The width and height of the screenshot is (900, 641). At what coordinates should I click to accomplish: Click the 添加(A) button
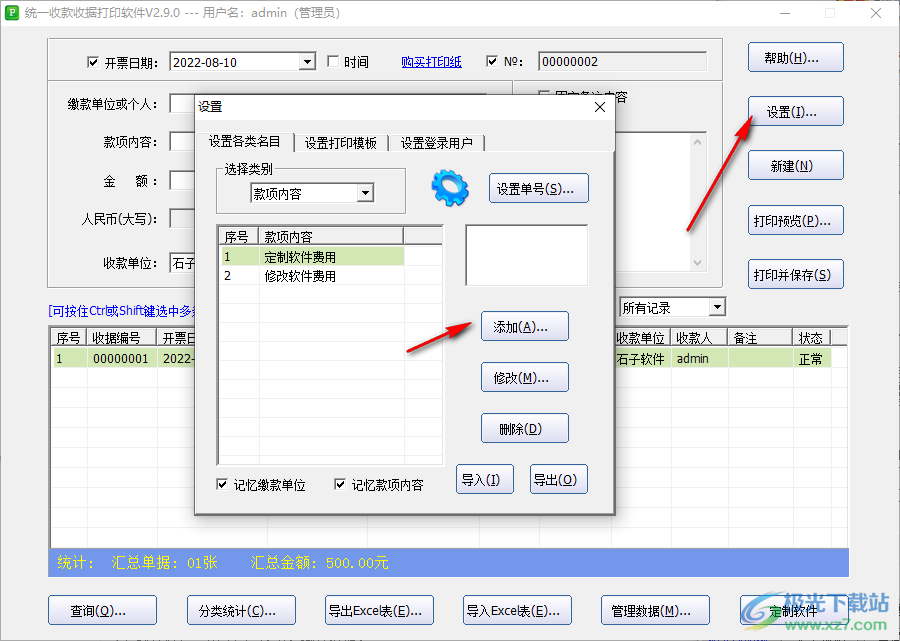click(524, 326)
